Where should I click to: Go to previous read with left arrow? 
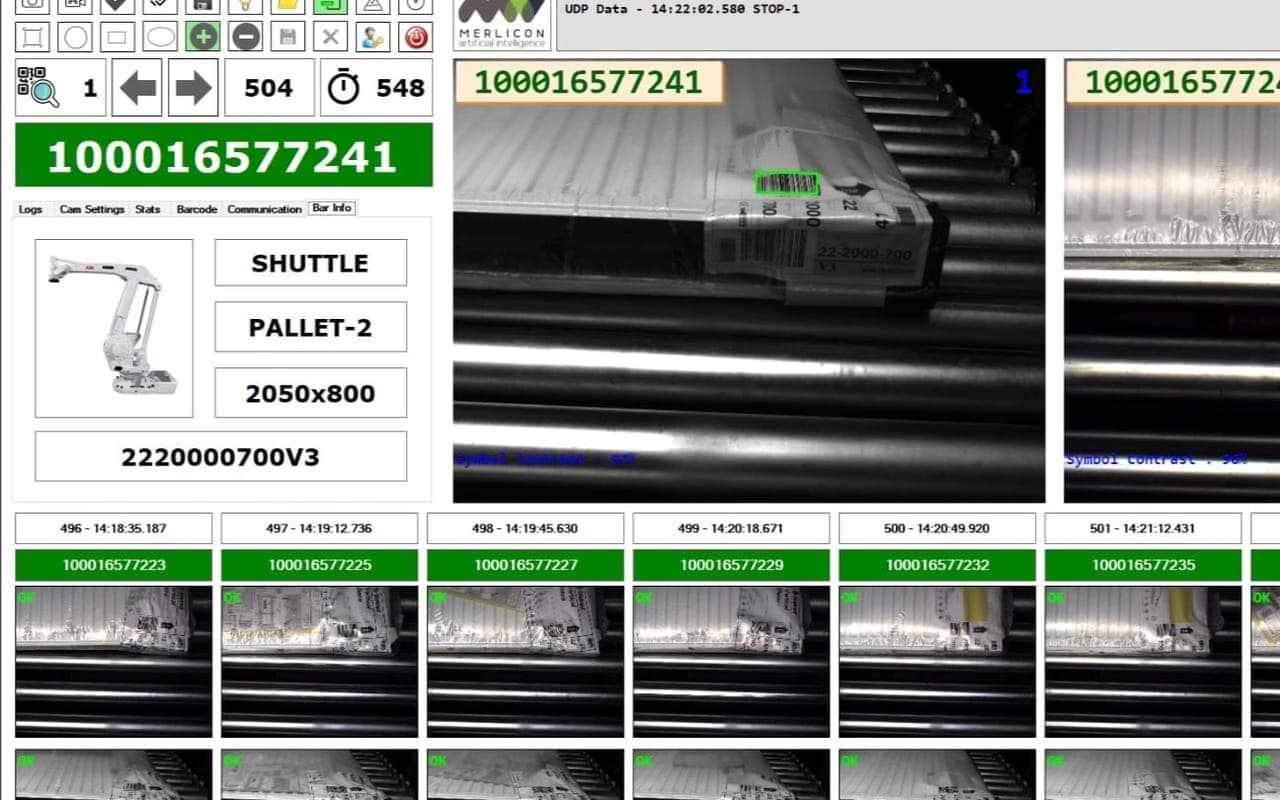[x=137, y=88]
